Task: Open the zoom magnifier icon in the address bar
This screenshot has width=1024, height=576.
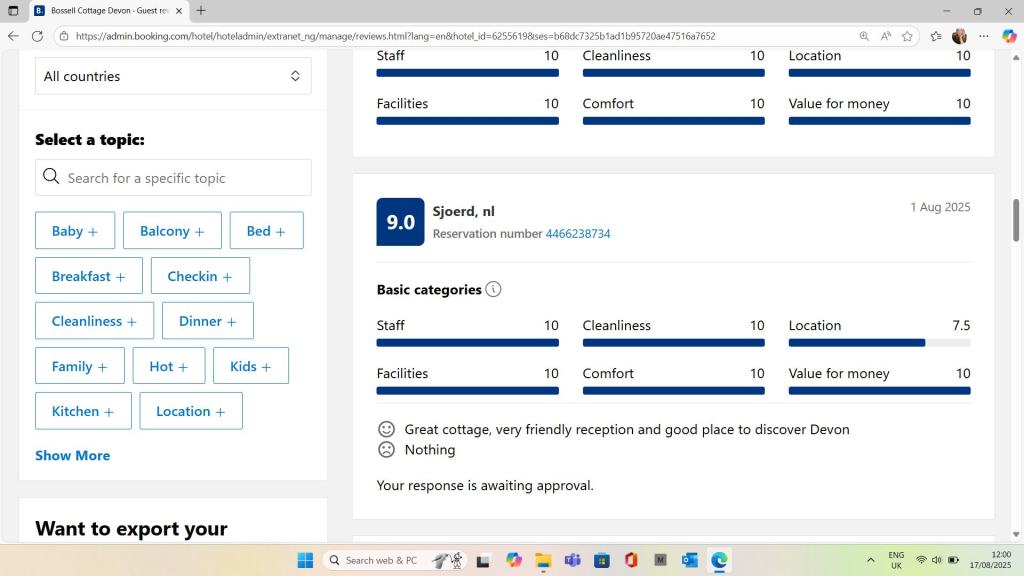Action: [864, 36]
